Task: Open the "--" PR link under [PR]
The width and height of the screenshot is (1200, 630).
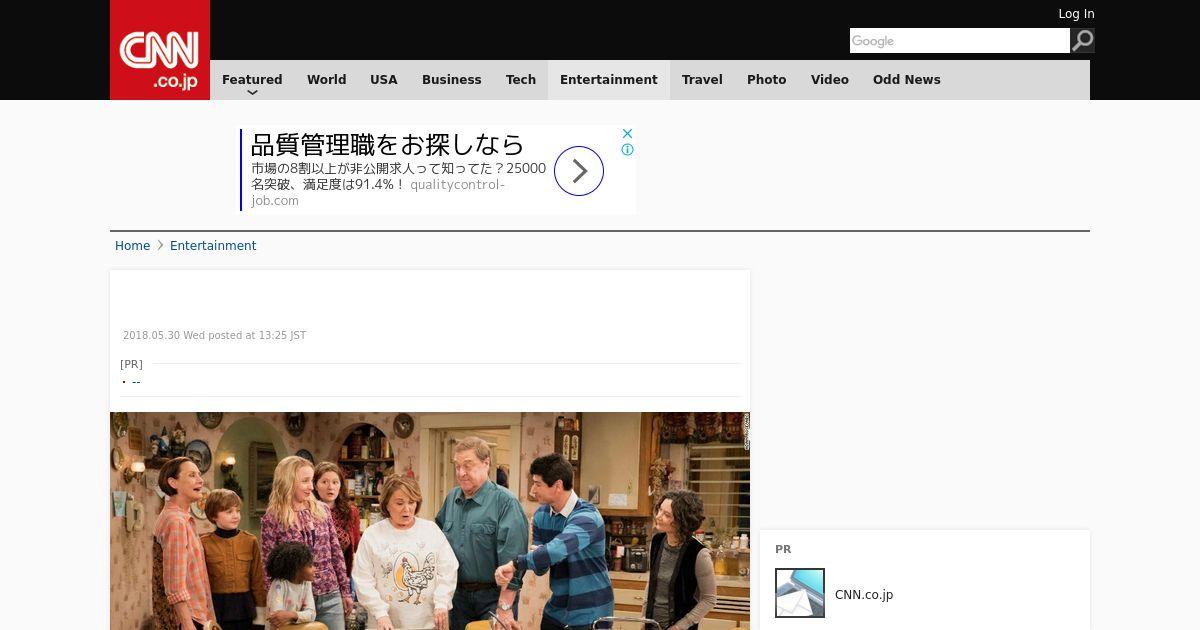Action: point(136,382)
